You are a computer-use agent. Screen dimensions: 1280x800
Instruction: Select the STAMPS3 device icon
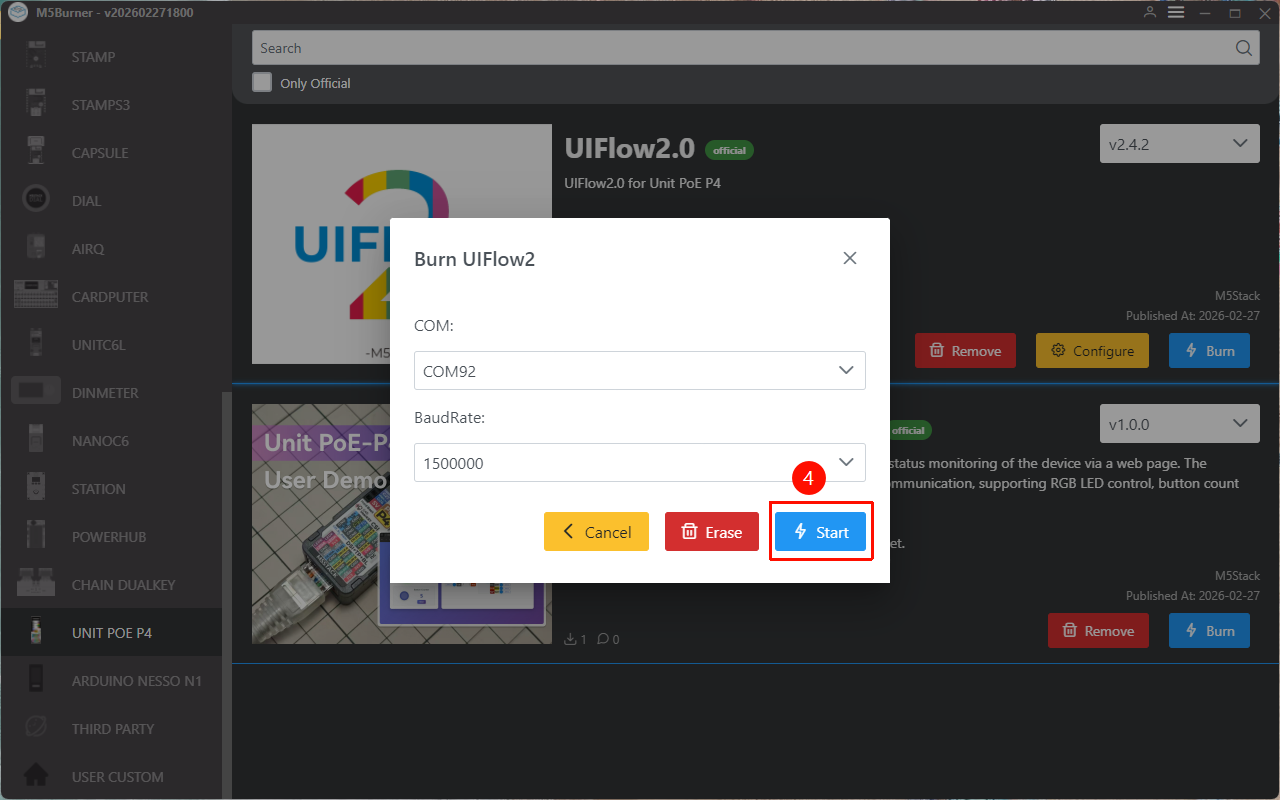click(x=36, y=104)
